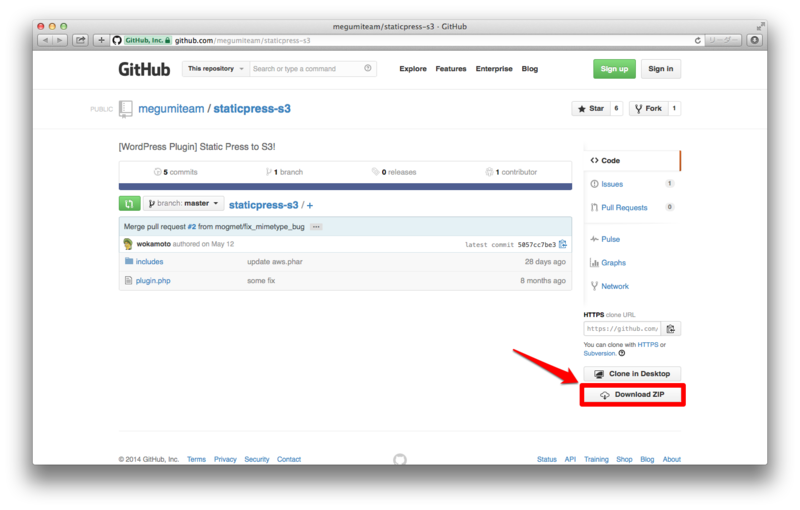Open the includes folder
Viewport: 800px width, 510px height.
click(x=149, y=262)
